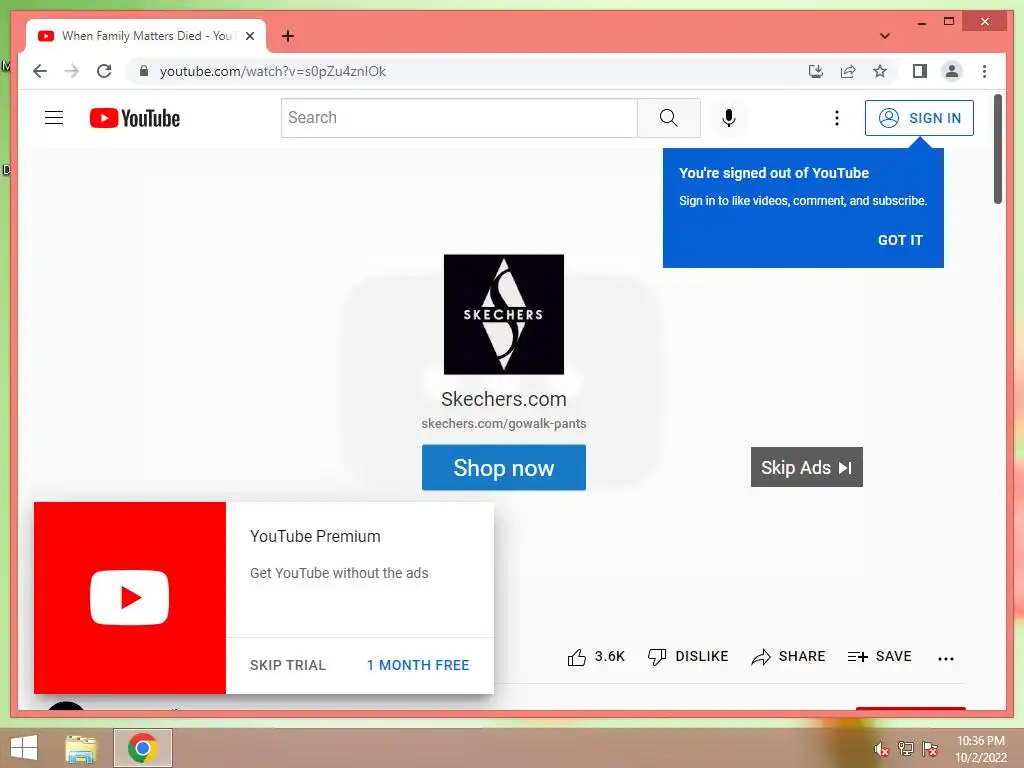Launch File Explorer from taskbar
The image size is (1024, 768).
(x=81, y=748)
